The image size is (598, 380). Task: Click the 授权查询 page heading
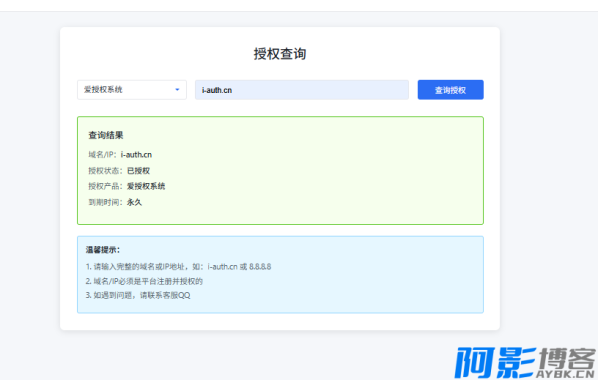pos(280,54)
